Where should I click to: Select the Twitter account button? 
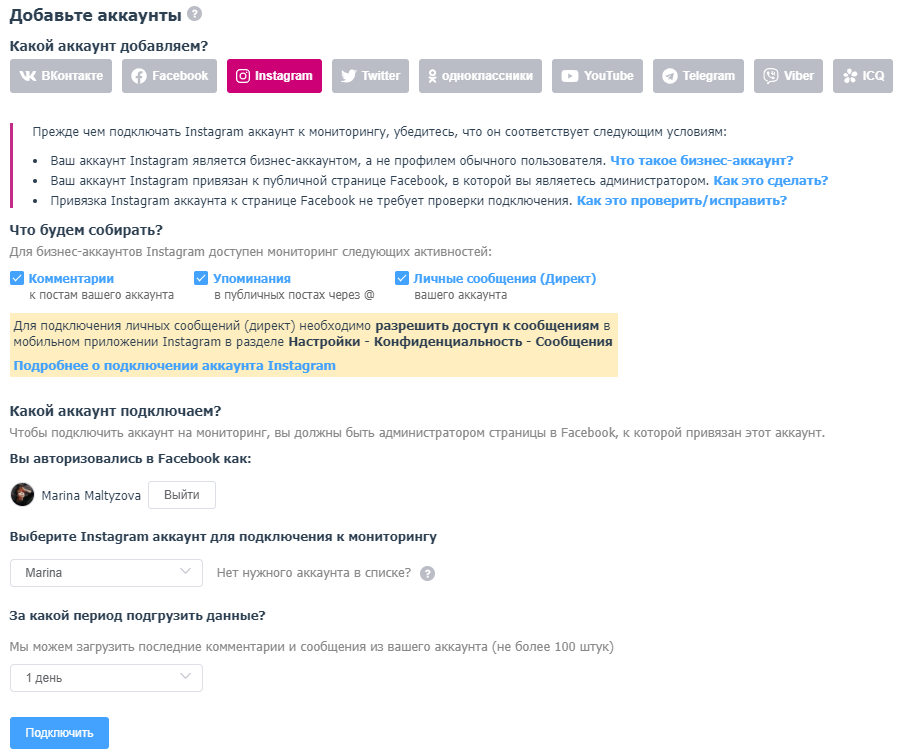tap(370, 76)
